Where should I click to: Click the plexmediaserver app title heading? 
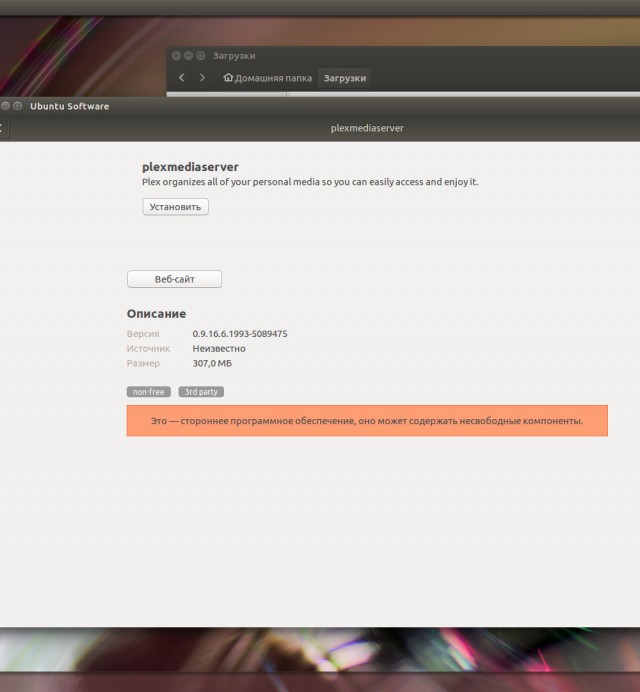190,167
